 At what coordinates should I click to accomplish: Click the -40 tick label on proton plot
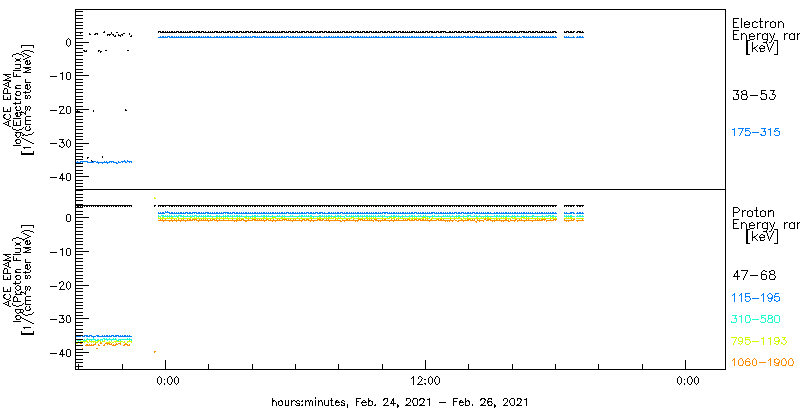coord(63,353)
